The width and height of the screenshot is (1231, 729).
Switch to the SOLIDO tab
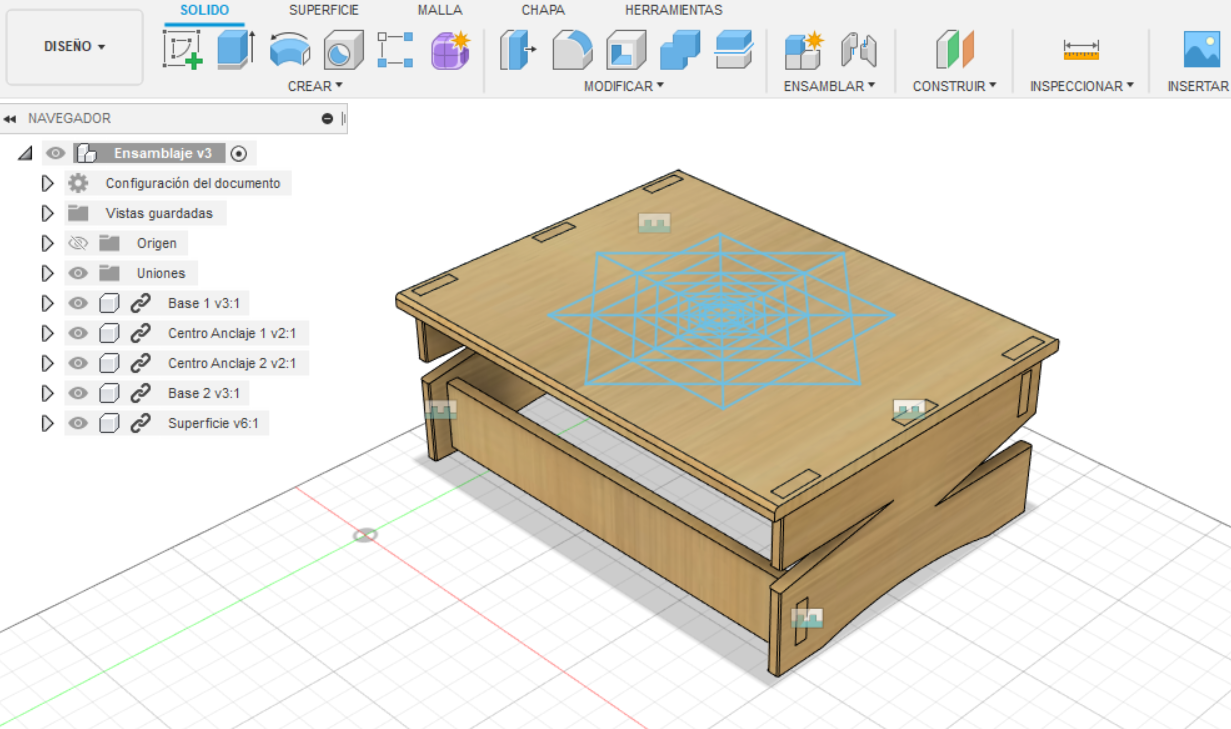(x=204, y=10)
